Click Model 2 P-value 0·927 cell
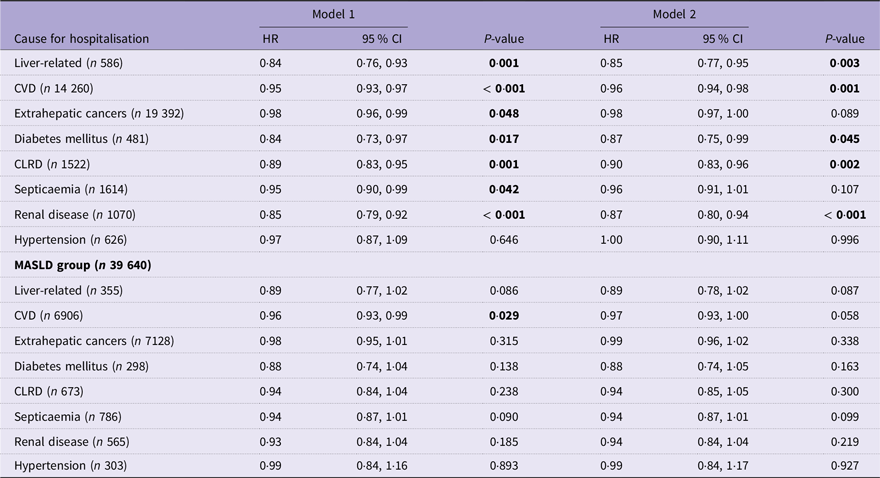 (845, 466)
